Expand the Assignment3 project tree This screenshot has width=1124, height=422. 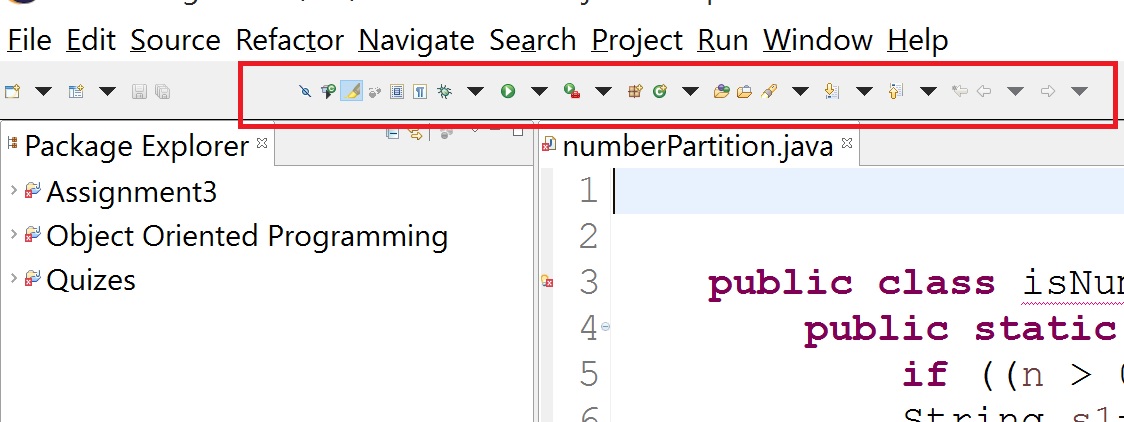point(12,190)
